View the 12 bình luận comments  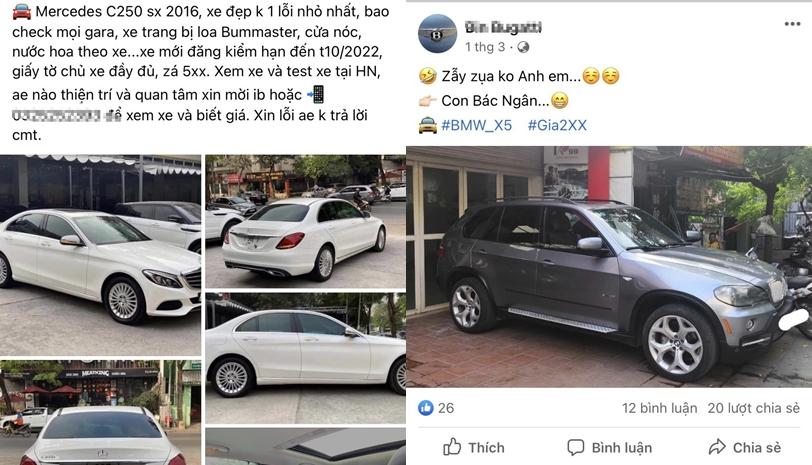click(x=660, y=408)
